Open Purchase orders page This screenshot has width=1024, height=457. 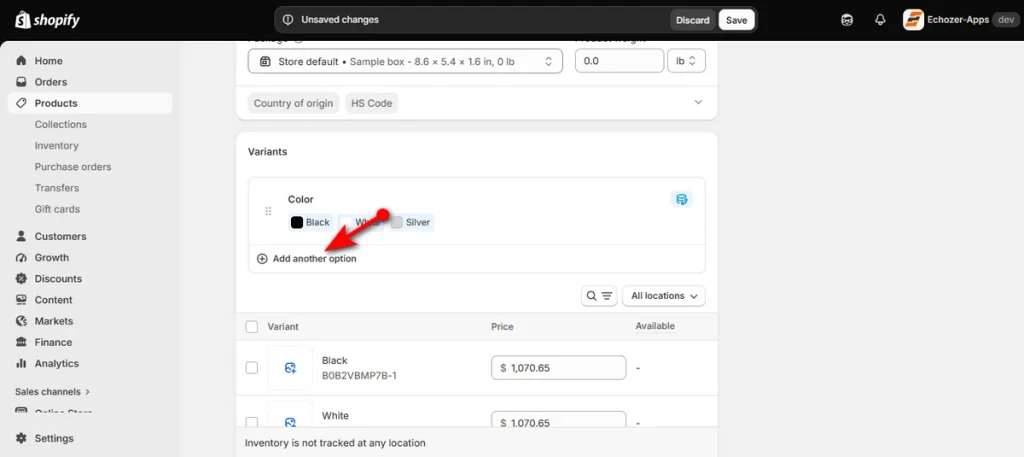73,166
